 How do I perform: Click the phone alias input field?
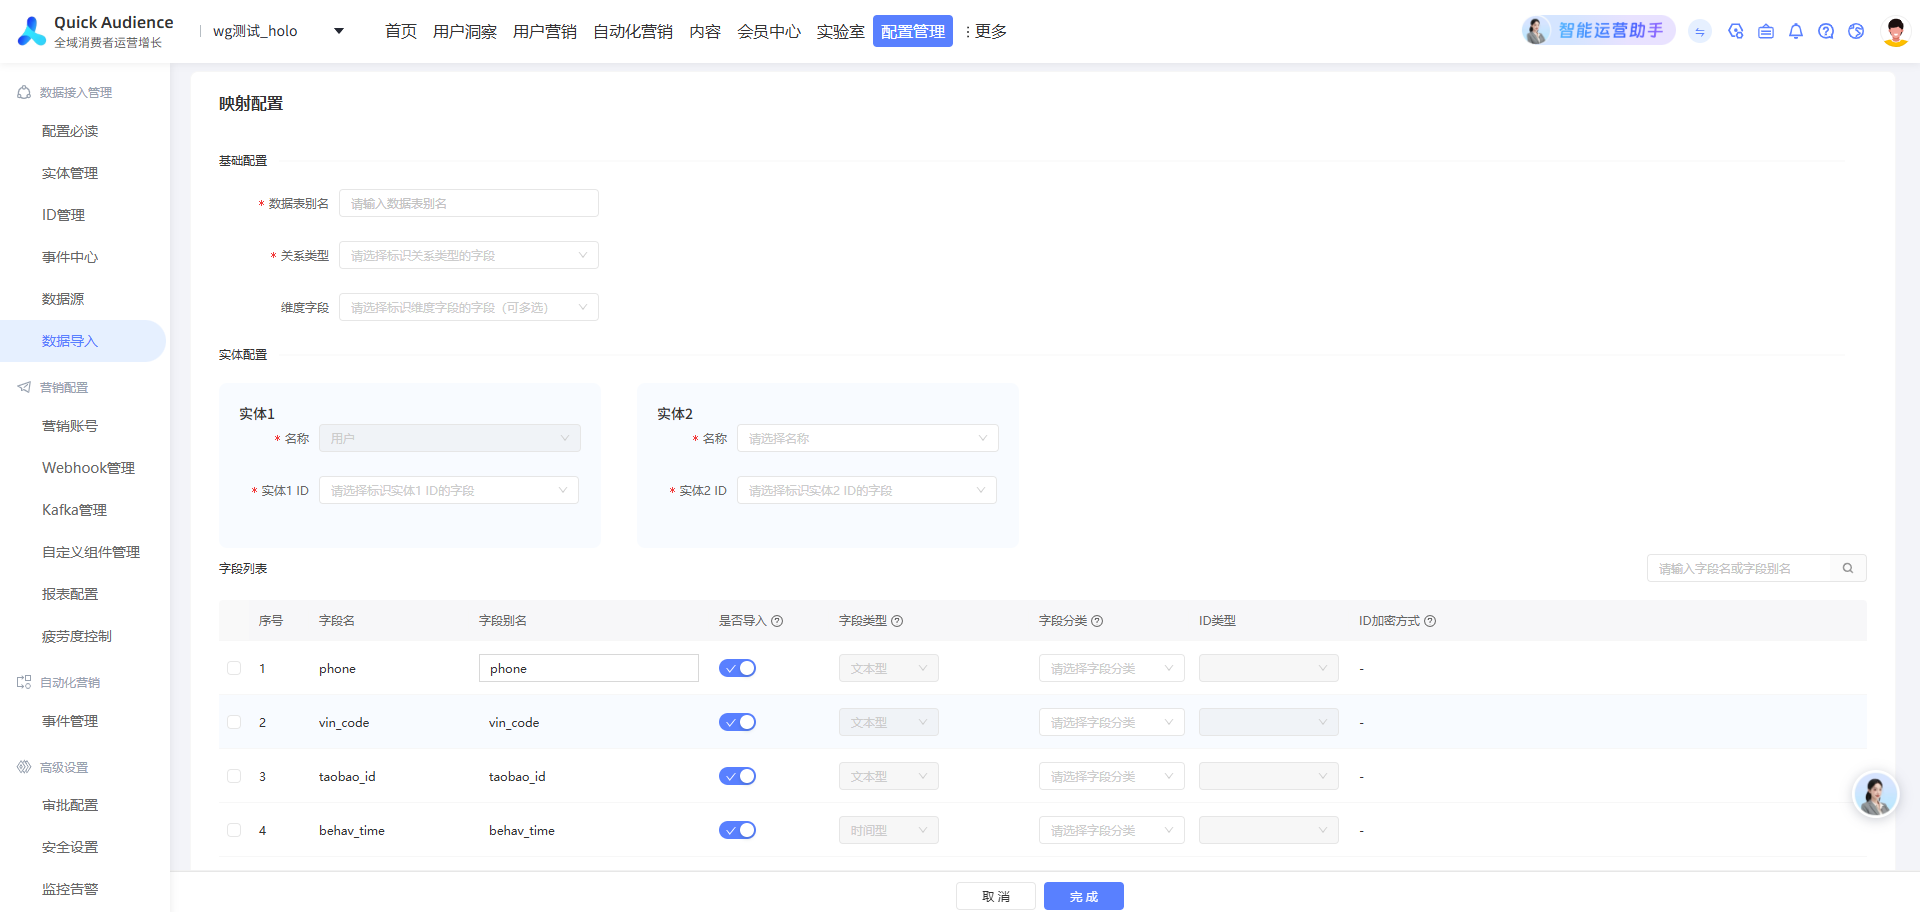click(x=589, y=668)
